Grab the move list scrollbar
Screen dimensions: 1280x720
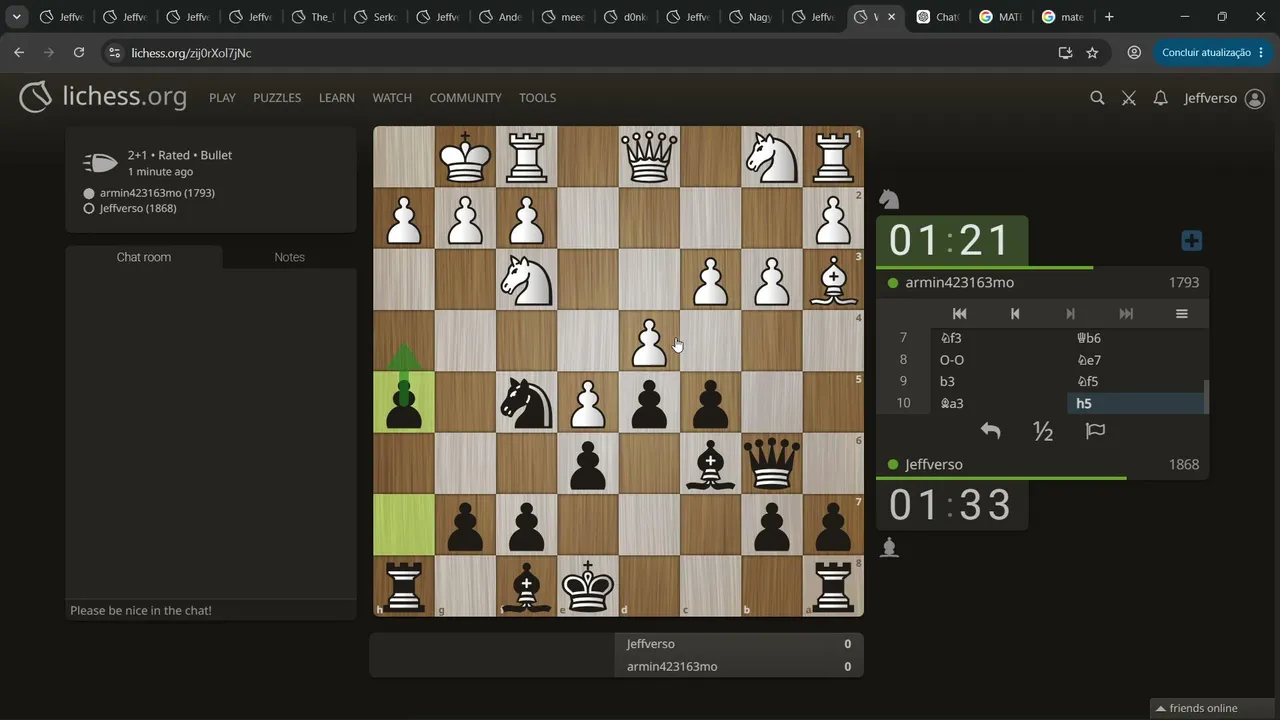pos(1205,397)
